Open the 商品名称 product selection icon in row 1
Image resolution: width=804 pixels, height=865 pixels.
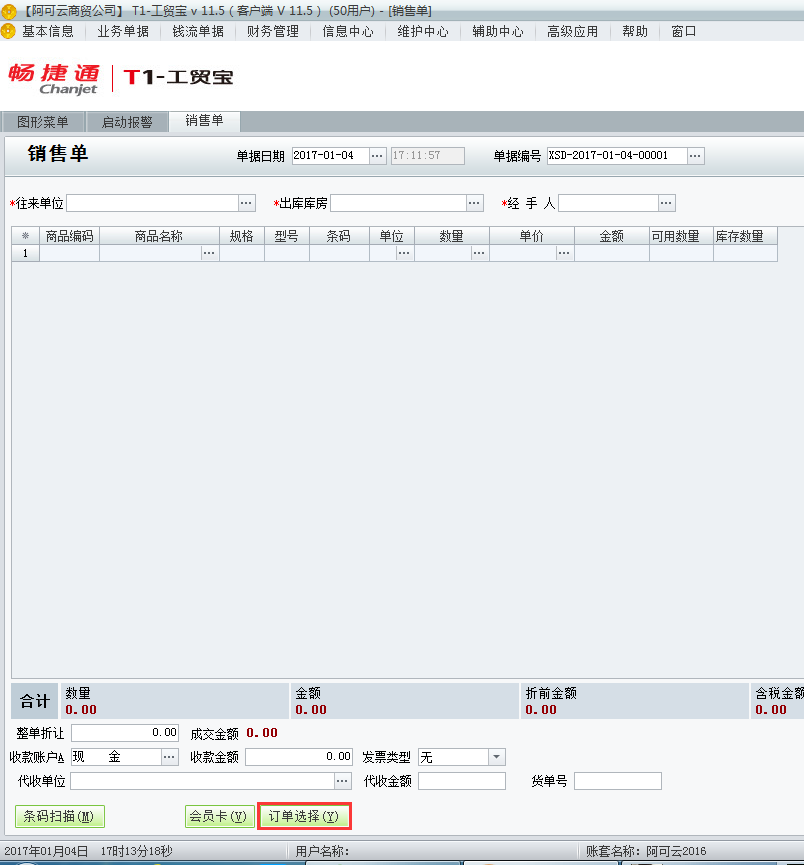click(x=208, y=253)
